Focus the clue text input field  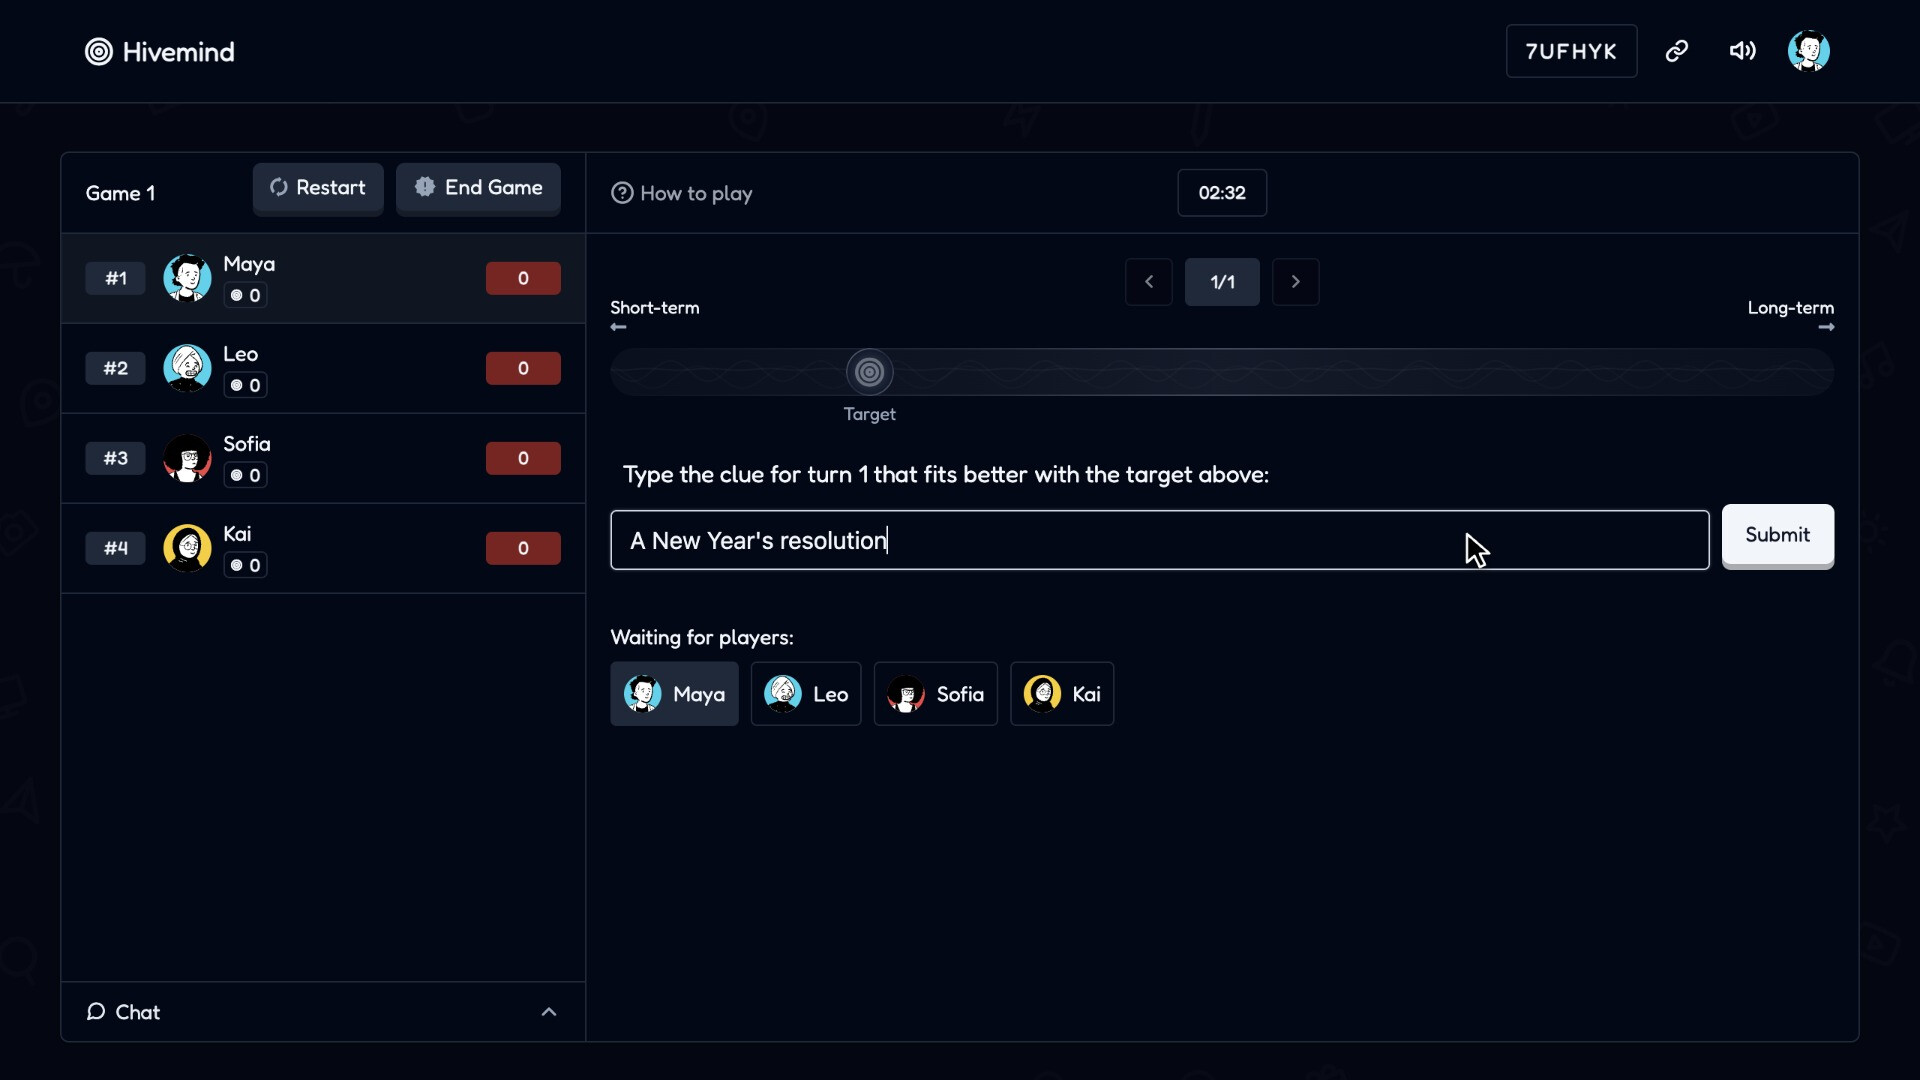click(1160, 540)
